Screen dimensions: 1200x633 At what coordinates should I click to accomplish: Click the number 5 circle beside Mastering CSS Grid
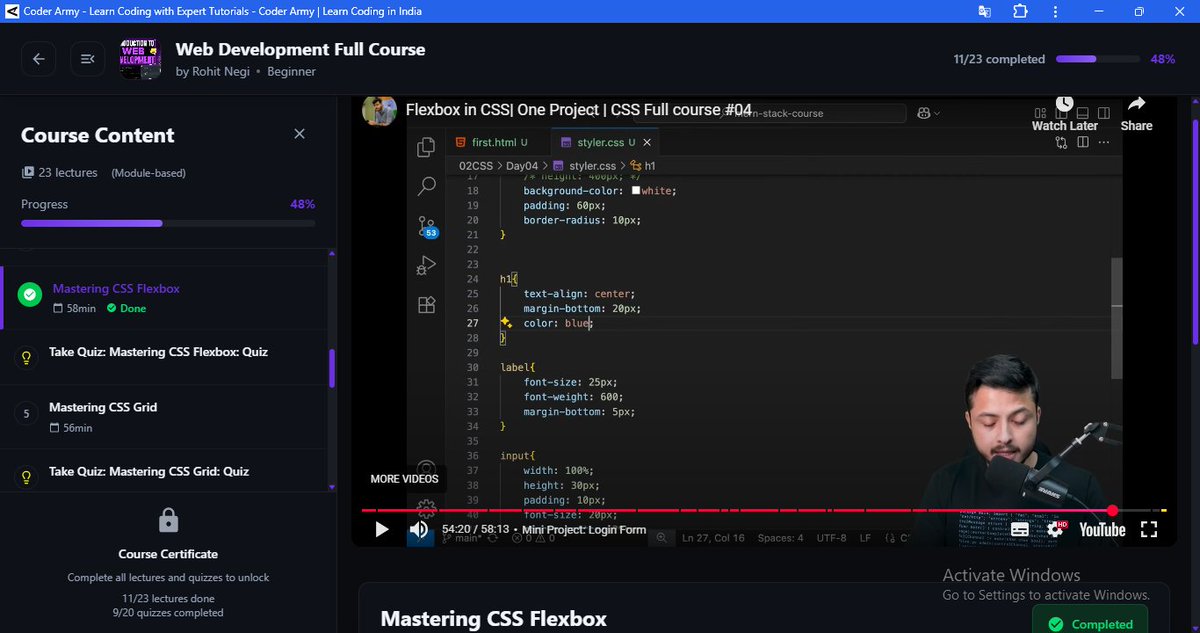[27, 413]
